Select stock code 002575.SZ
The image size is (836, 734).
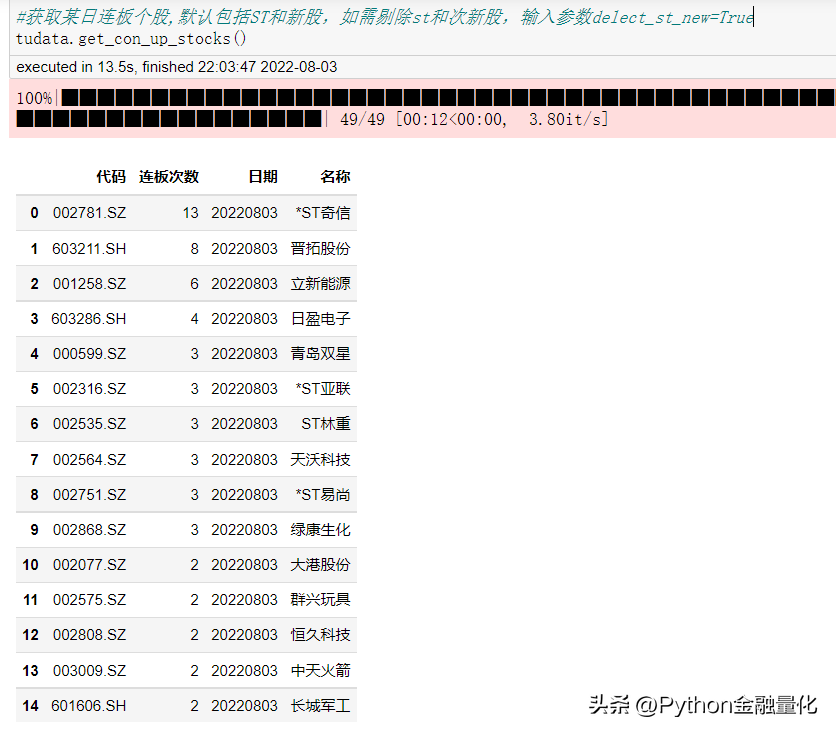point(90,600)
